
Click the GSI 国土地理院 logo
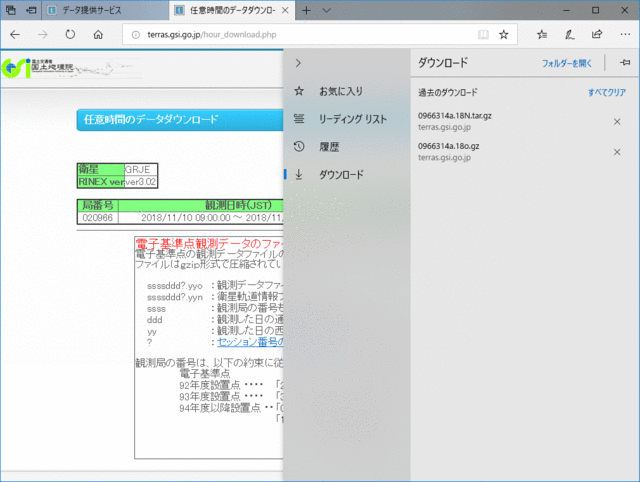tap(38, 68)
